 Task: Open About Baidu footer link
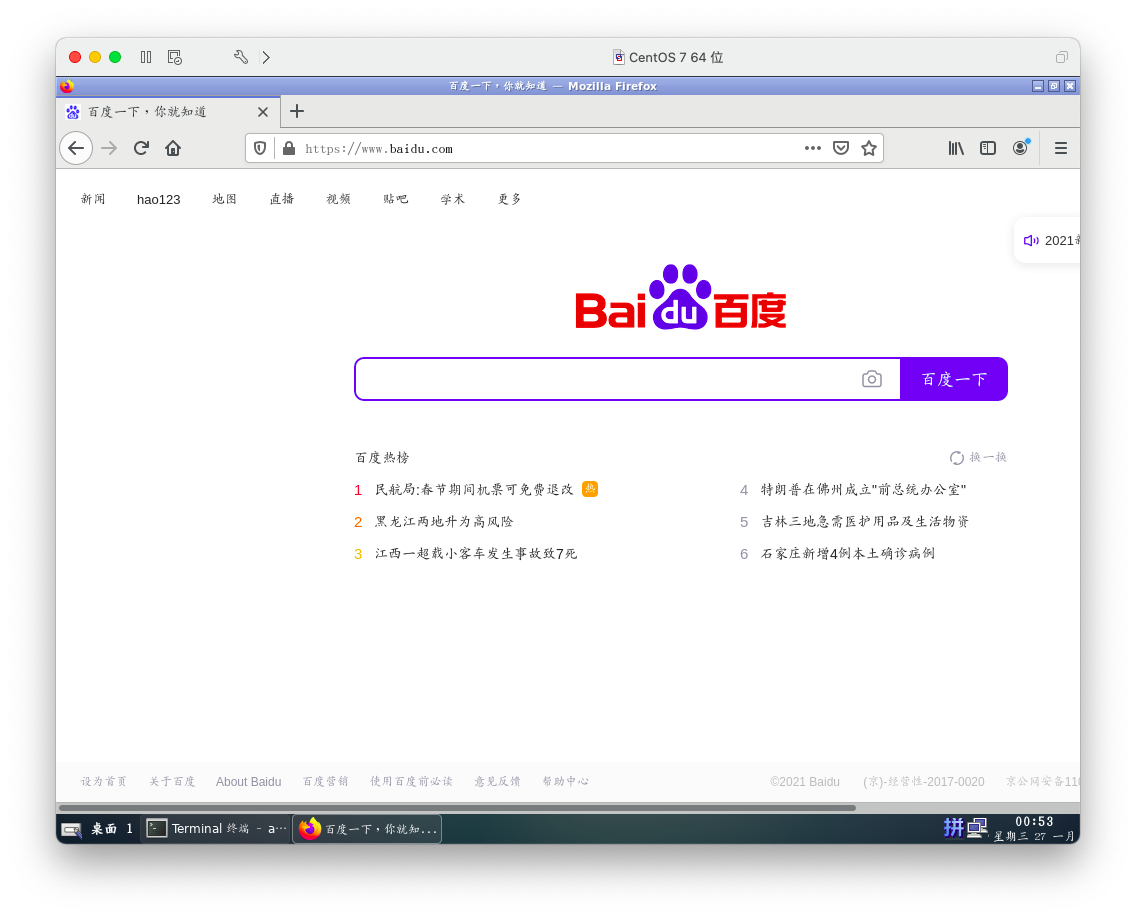248,782
